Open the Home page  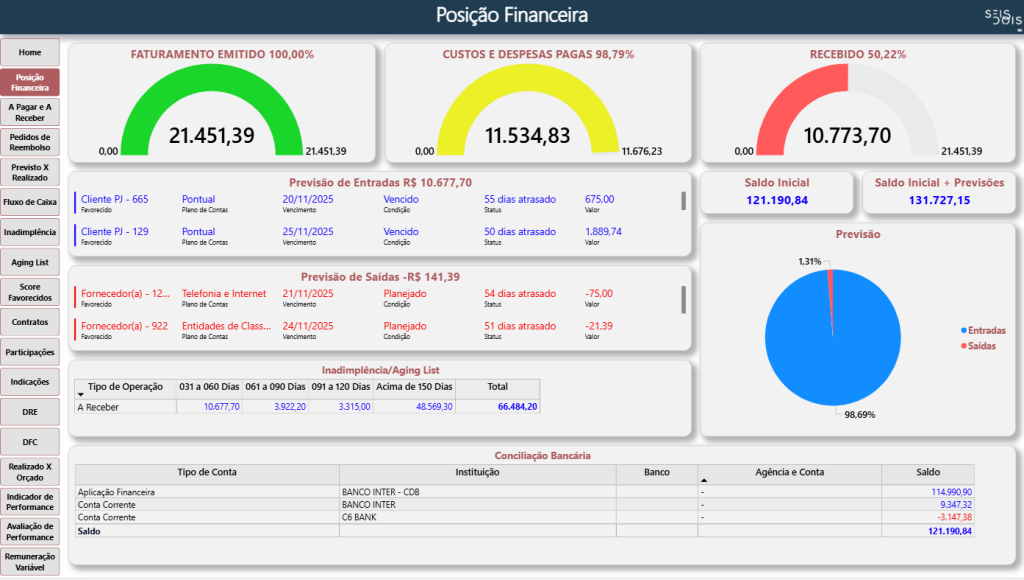pos(30,52)
